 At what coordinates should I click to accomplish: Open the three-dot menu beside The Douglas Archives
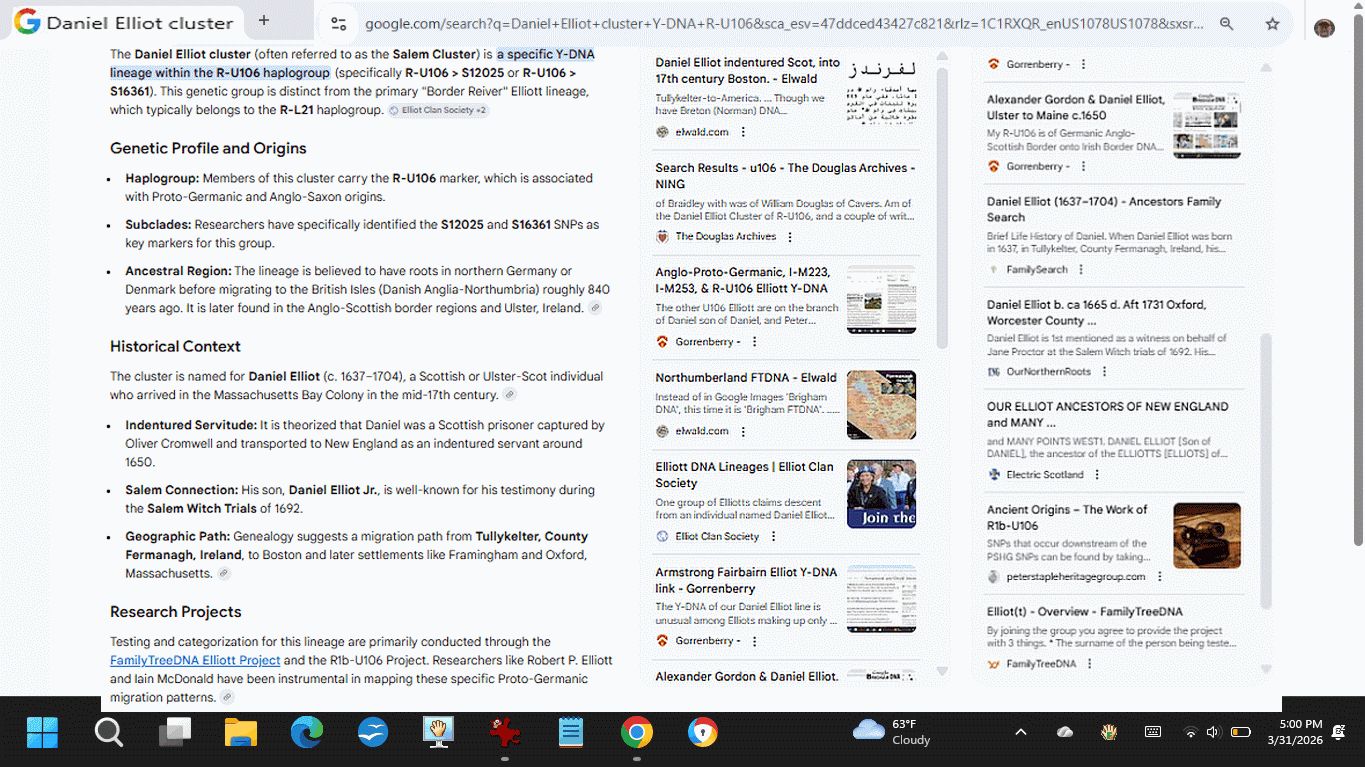point(790,237)
